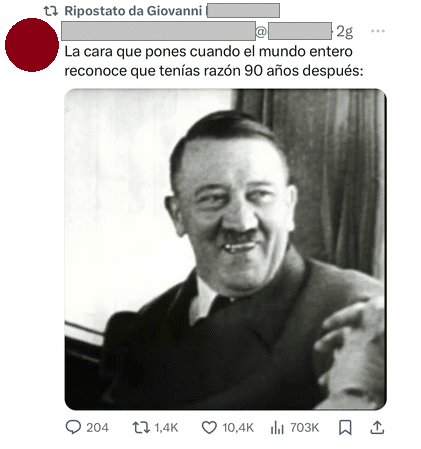Click the repost arrows icon beside Ripostato
Screen dimensions: 421x449
[51, 11]
